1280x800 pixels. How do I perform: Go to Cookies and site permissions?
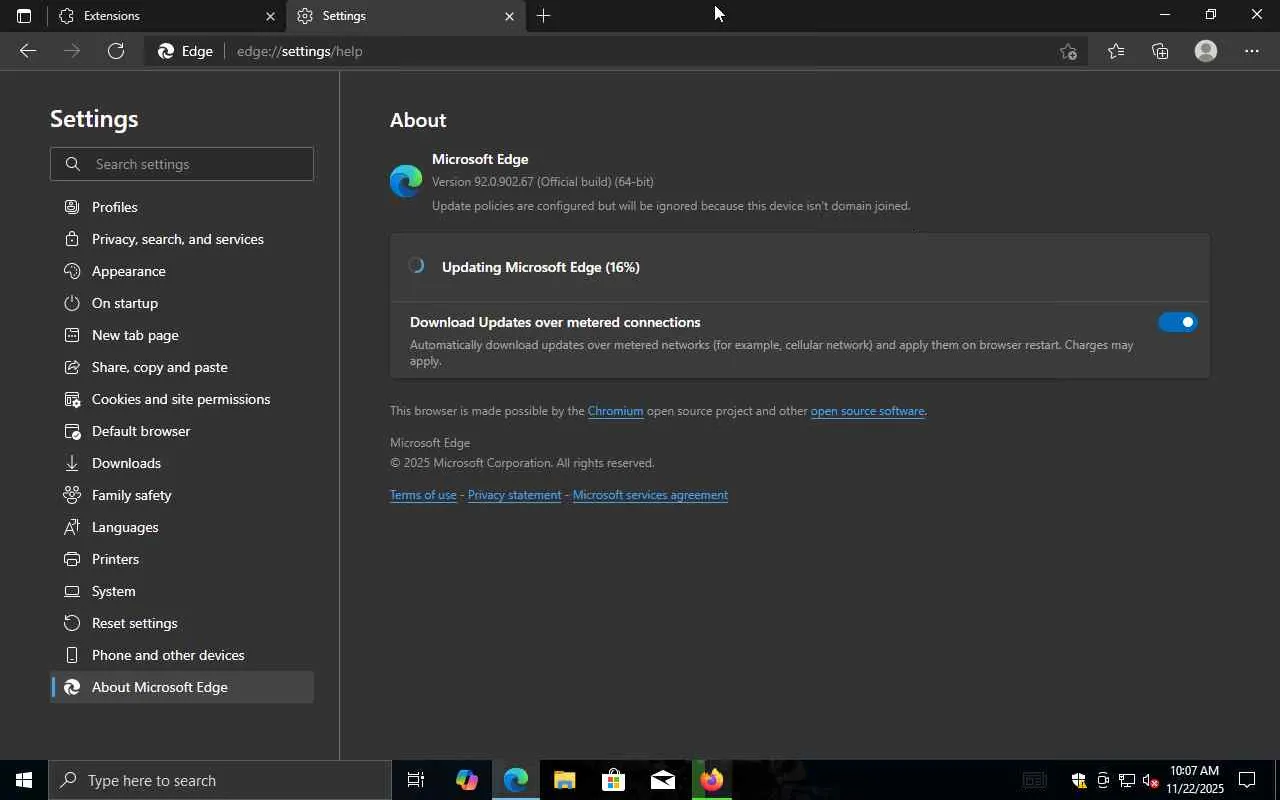click(x=182, y=399)
